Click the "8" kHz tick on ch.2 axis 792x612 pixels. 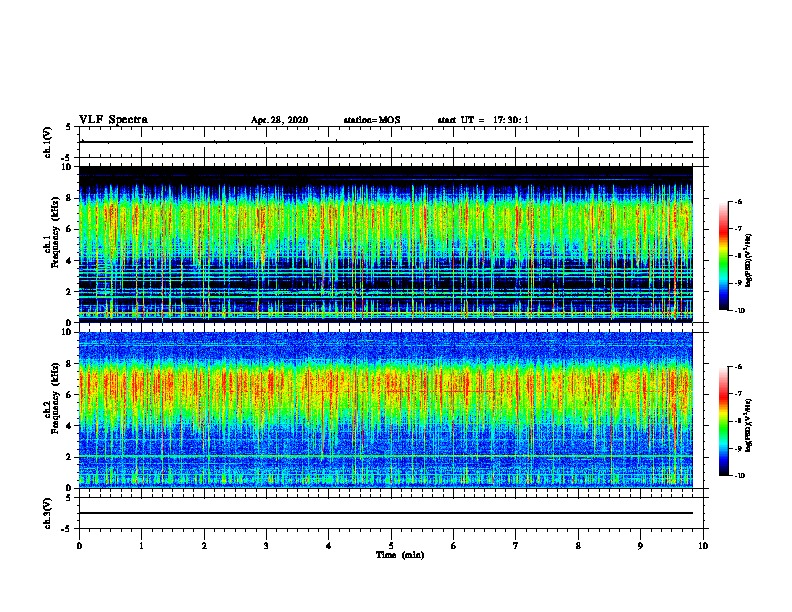70,364
